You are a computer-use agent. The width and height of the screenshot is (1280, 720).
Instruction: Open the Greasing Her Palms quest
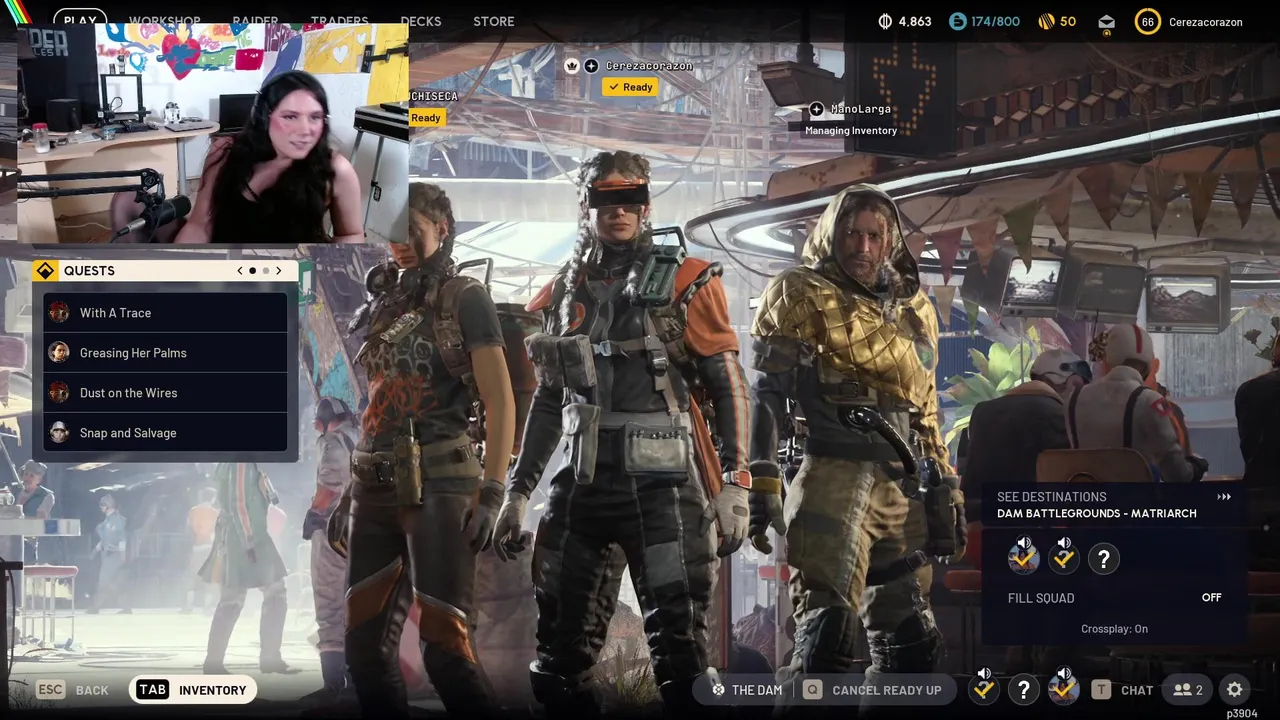click(x=165, y=353)
